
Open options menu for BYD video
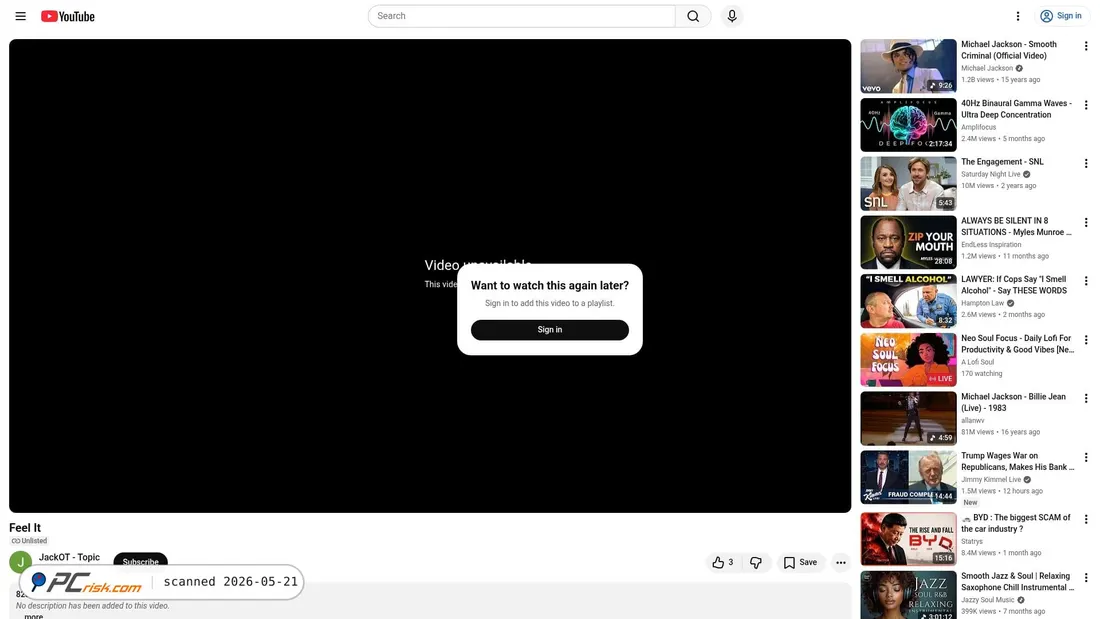[1085, 519]
